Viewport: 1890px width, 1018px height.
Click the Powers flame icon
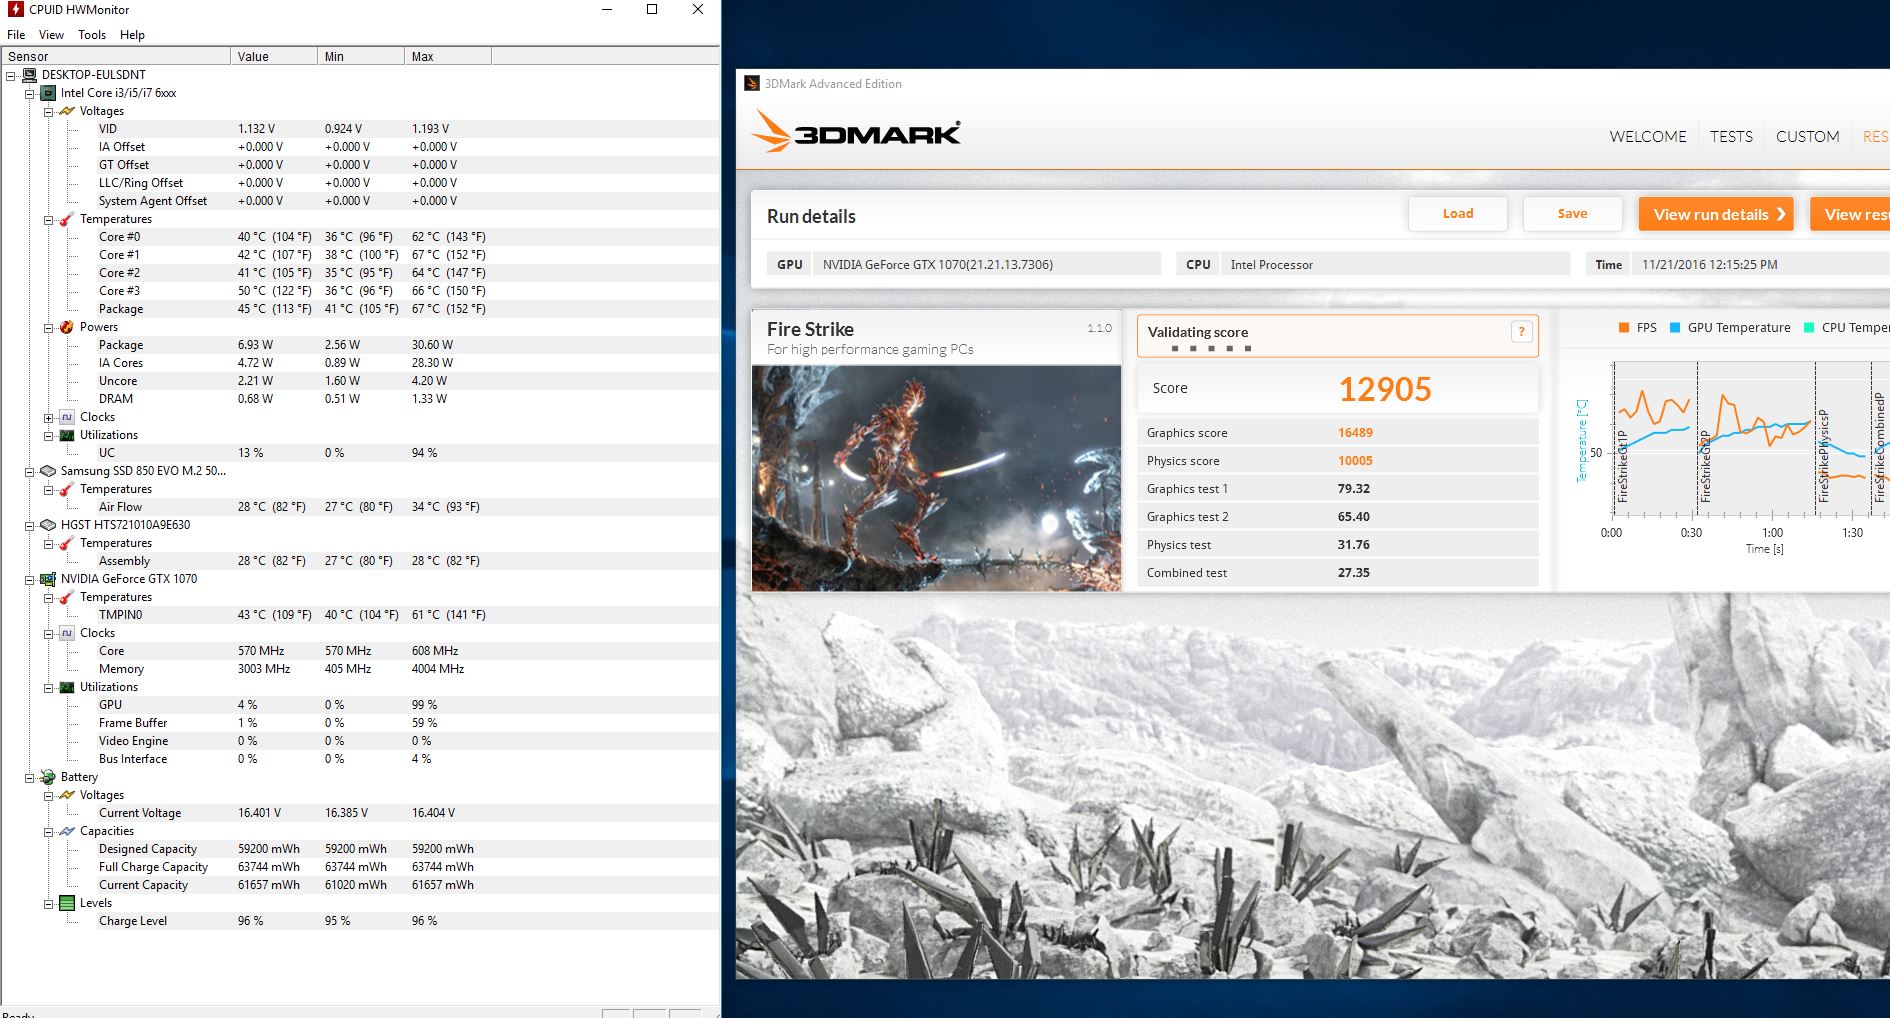click(x=67, y=327)
